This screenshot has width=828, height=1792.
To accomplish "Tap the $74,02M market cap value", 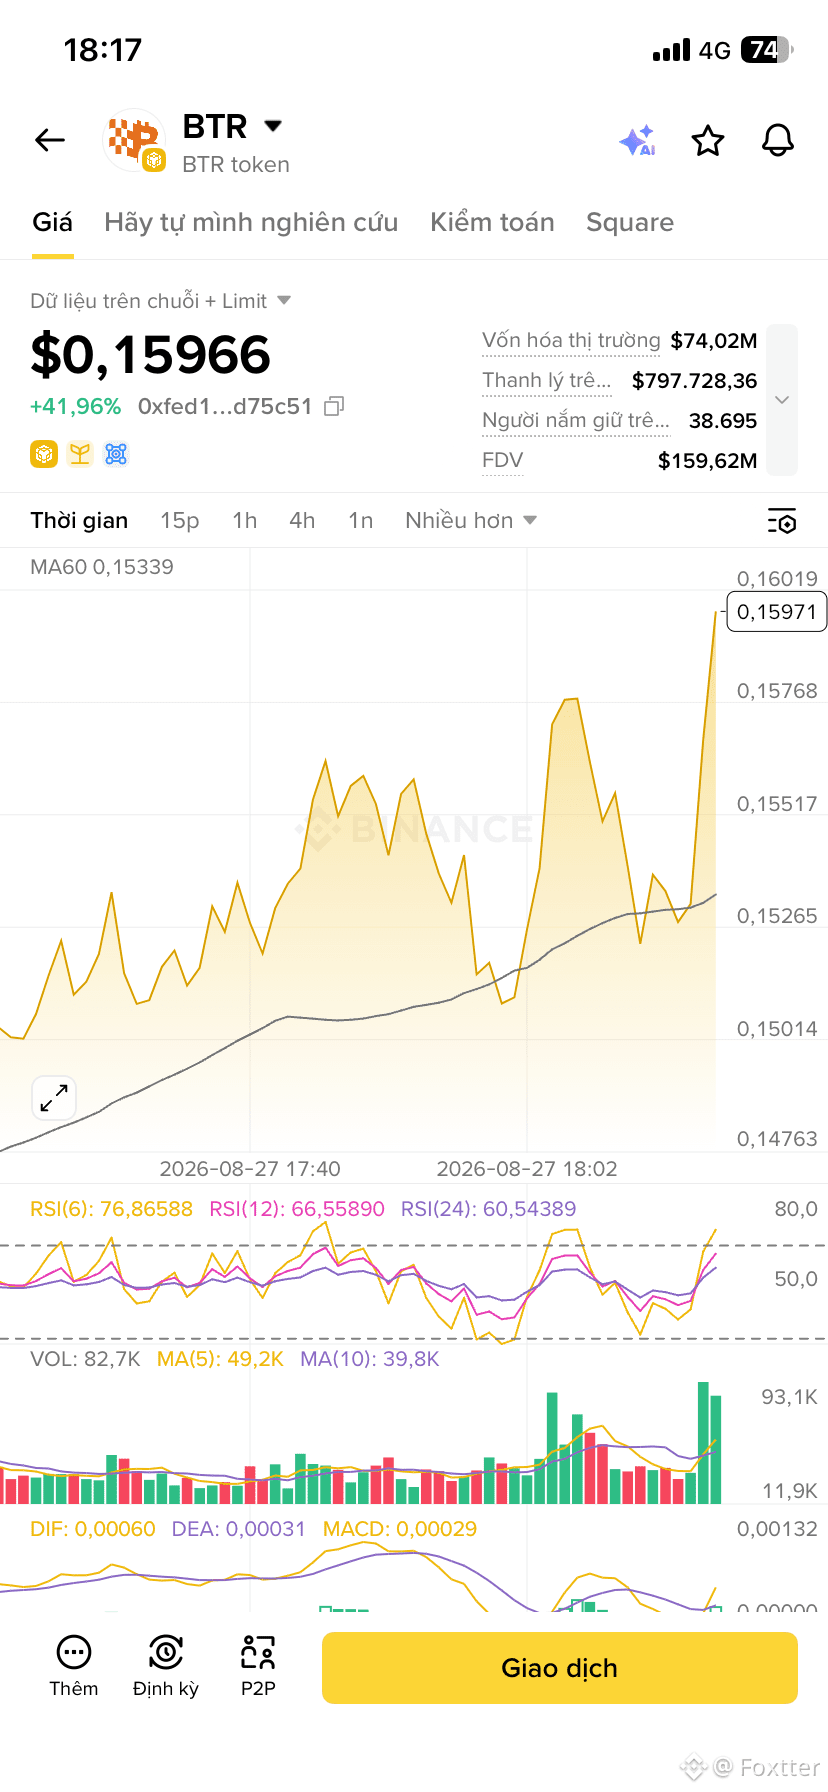I will [714, 341].
